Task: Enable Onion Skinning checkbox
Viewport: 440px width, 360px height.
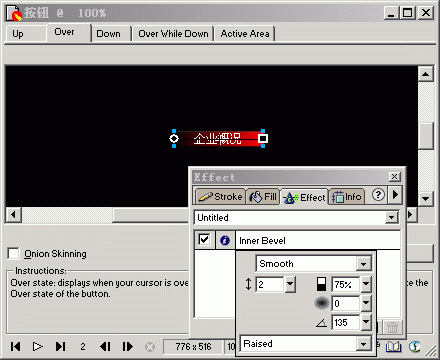Action: pos(13,253)
